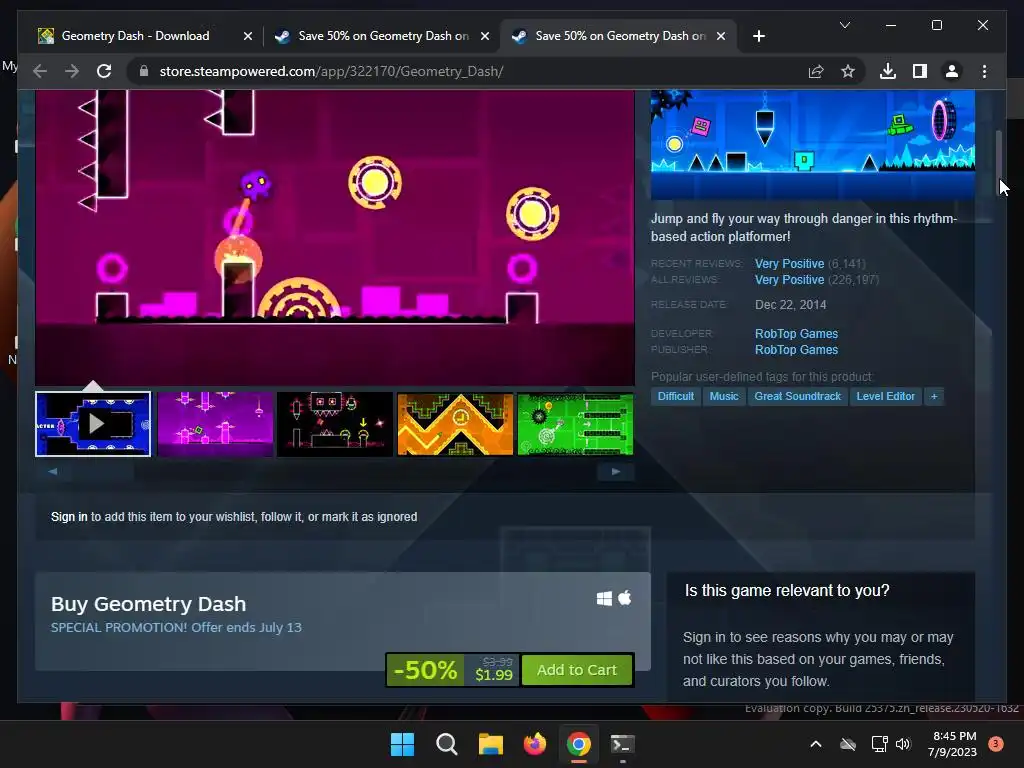The height and width of the screenshot is (768, 1024).
Task: Bookmark this page with the star icon
Action: (x=848, y=71)
